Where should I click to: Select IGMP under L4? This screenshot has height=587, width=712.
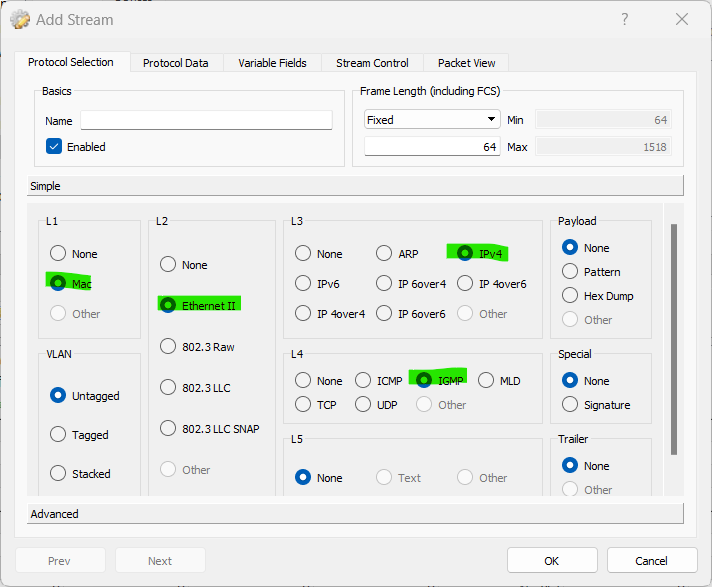click(x=440, y=380)
